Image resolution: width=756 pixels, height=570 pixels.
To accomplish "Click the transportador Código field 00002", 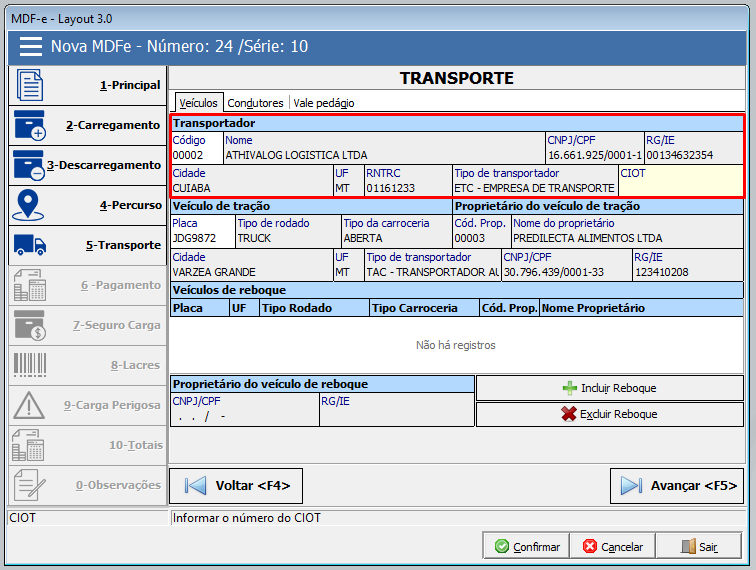I will tap(195, 156).
